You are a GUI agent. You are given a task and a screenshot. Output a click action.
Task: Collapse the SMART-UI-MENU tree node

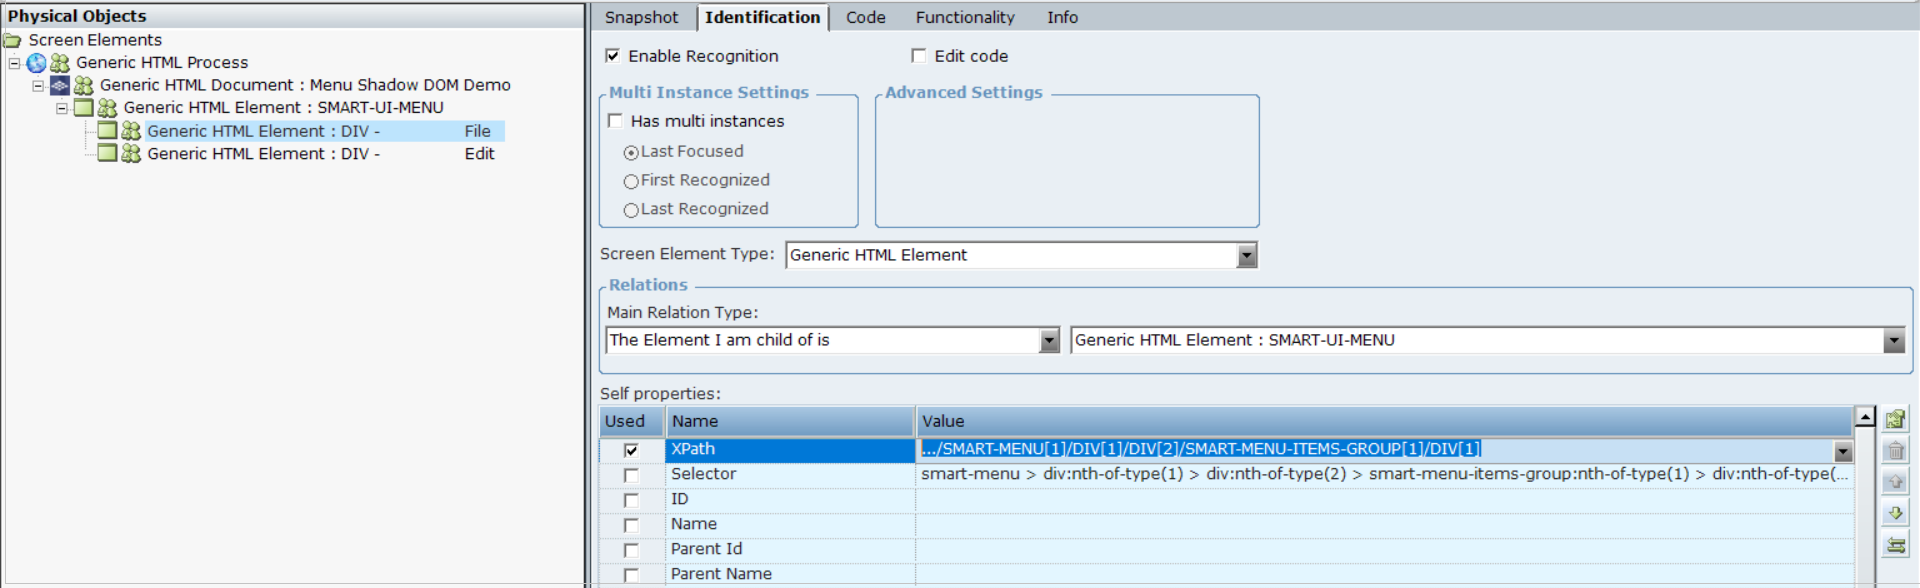coord(62,108)
